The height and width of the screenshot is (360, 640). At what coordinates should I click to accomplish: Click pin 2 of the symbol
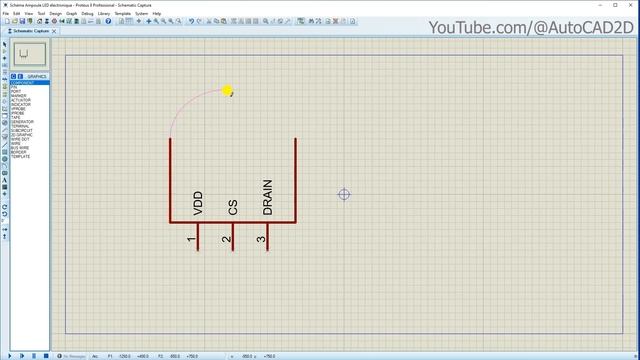[x=233, y=237]
